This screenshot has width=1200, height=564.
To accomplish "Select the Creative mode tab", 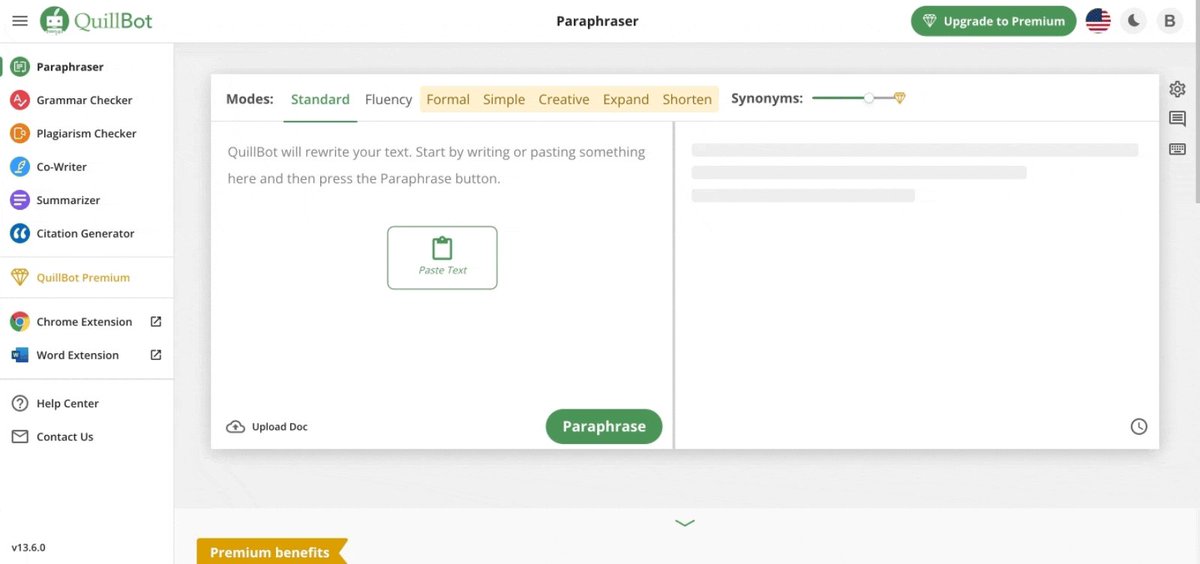I will [x=564, y=99].
